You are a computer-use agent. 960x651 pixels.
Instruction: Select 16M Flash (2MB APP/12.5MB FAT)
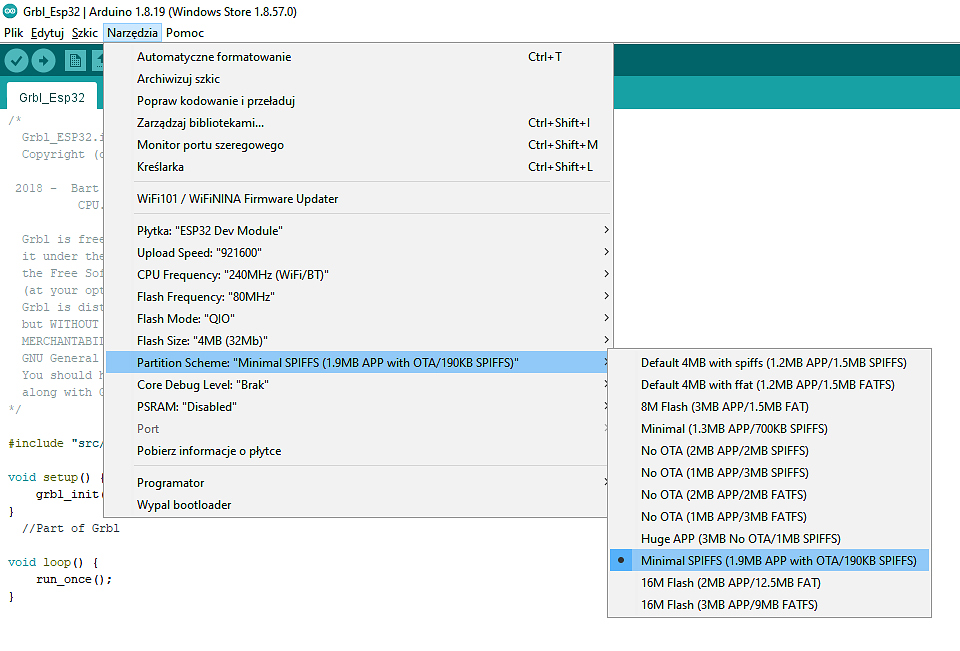(770, 583)
